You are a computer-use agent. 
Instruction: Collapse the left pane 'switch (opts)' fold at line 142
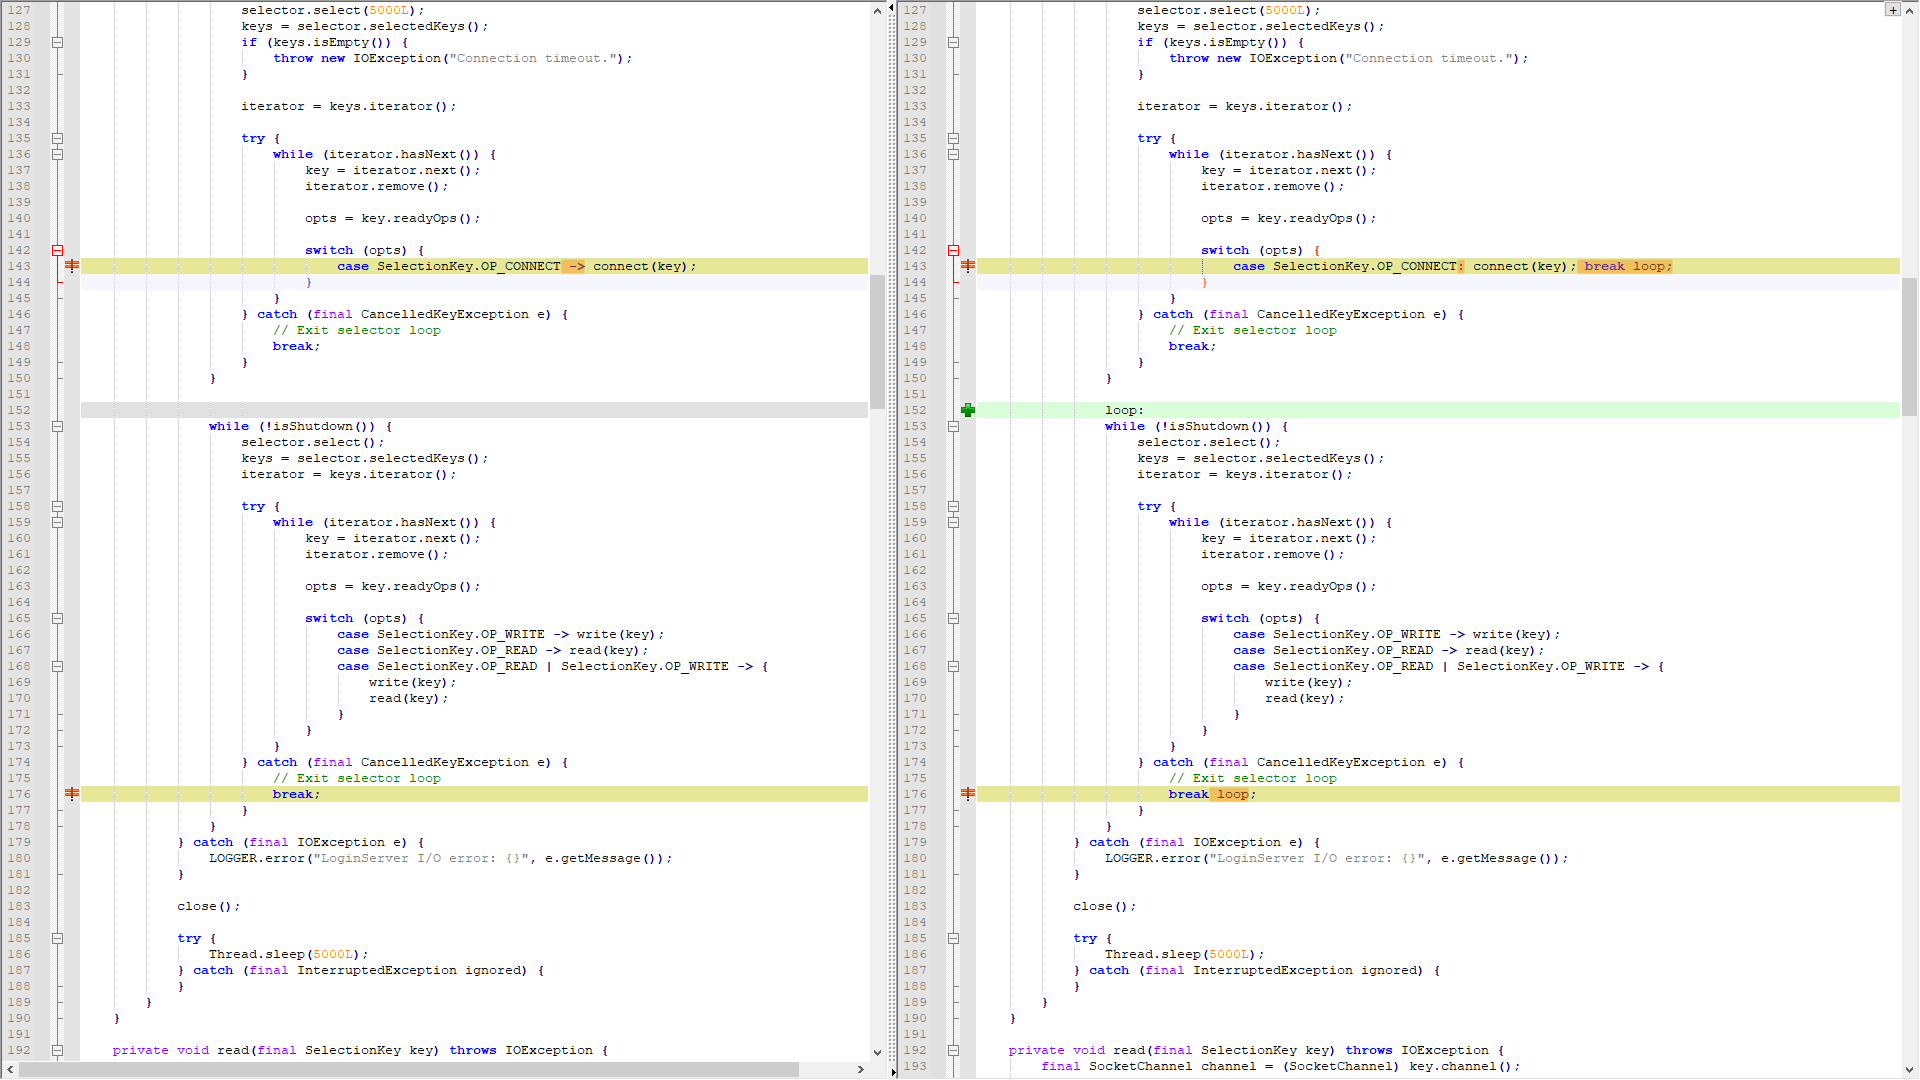(x=58, y=250)
